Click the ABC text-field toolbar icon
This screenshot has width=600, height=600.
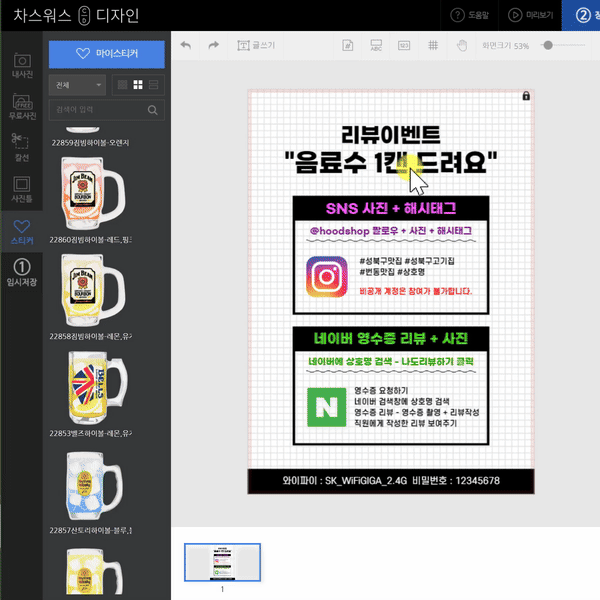click(x=376, y=46)
